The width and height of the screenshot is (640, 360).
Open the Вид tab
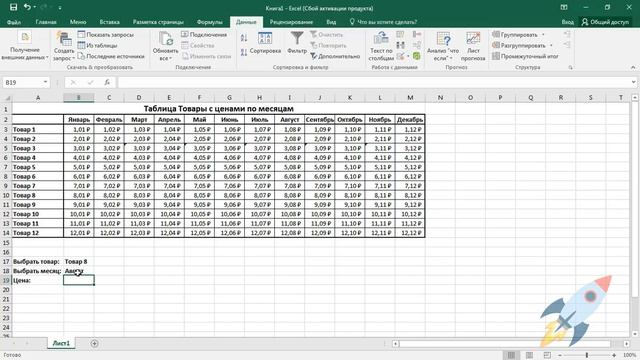[x=331, y=22]
